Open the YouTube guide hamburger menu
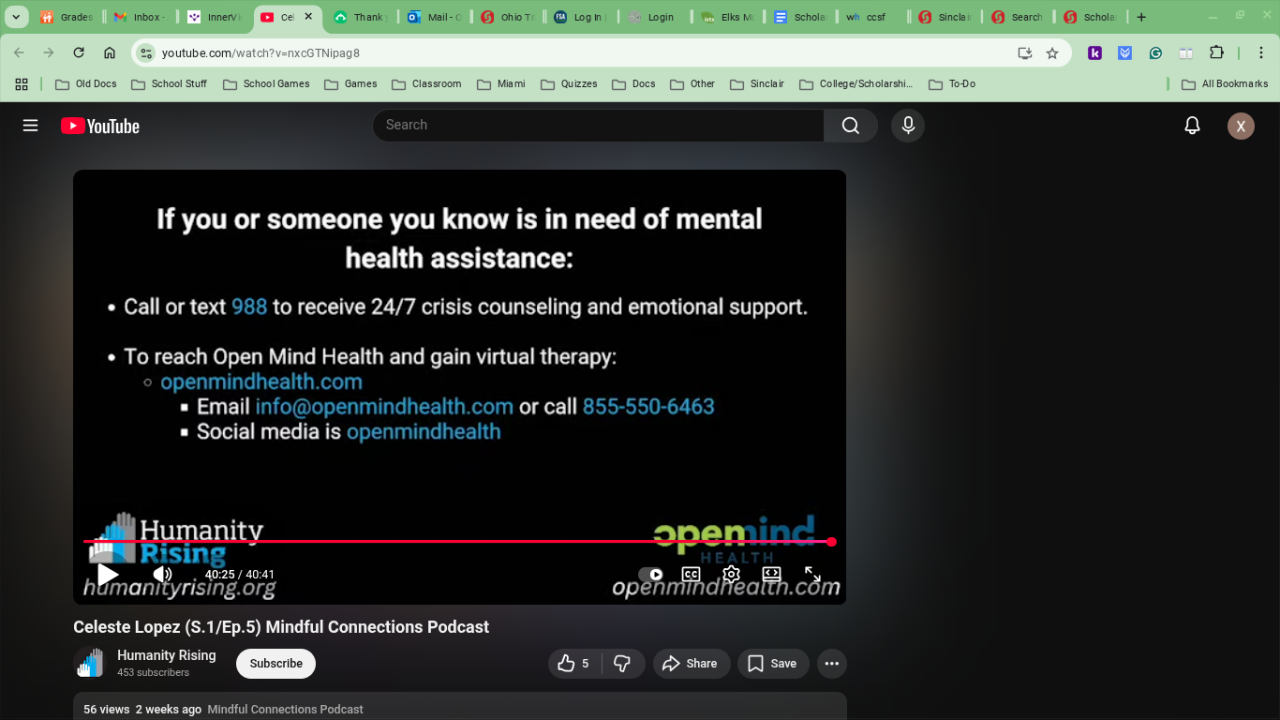The width and height of the screenshot is (1280, 720). pyautogui.click(x=30, y=126)
